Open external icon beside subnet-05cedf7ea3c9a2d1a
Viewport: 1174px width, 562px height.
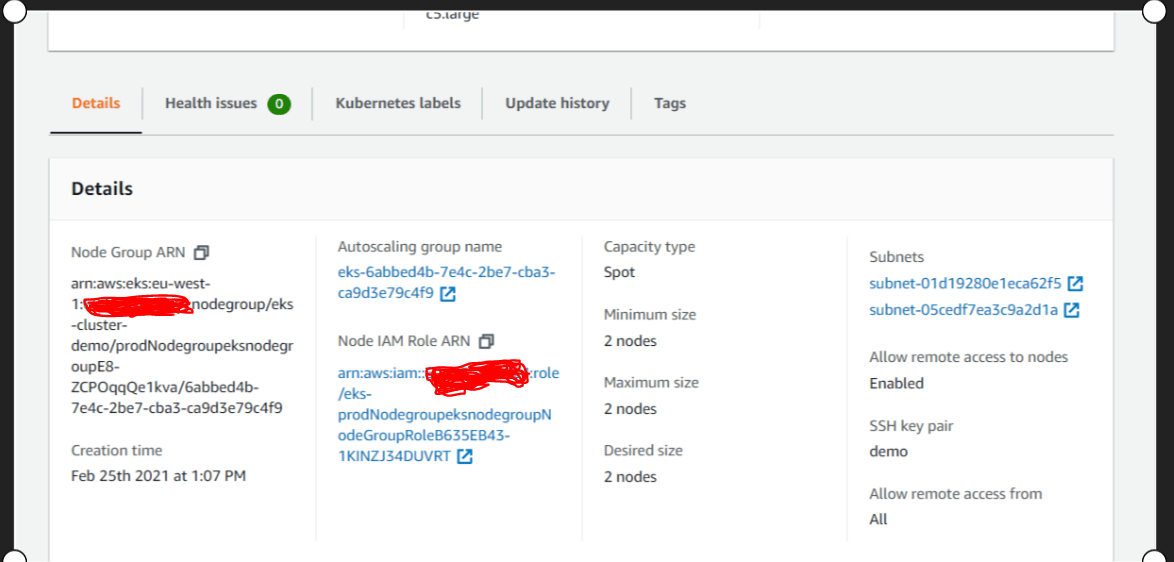[1071, 310]
